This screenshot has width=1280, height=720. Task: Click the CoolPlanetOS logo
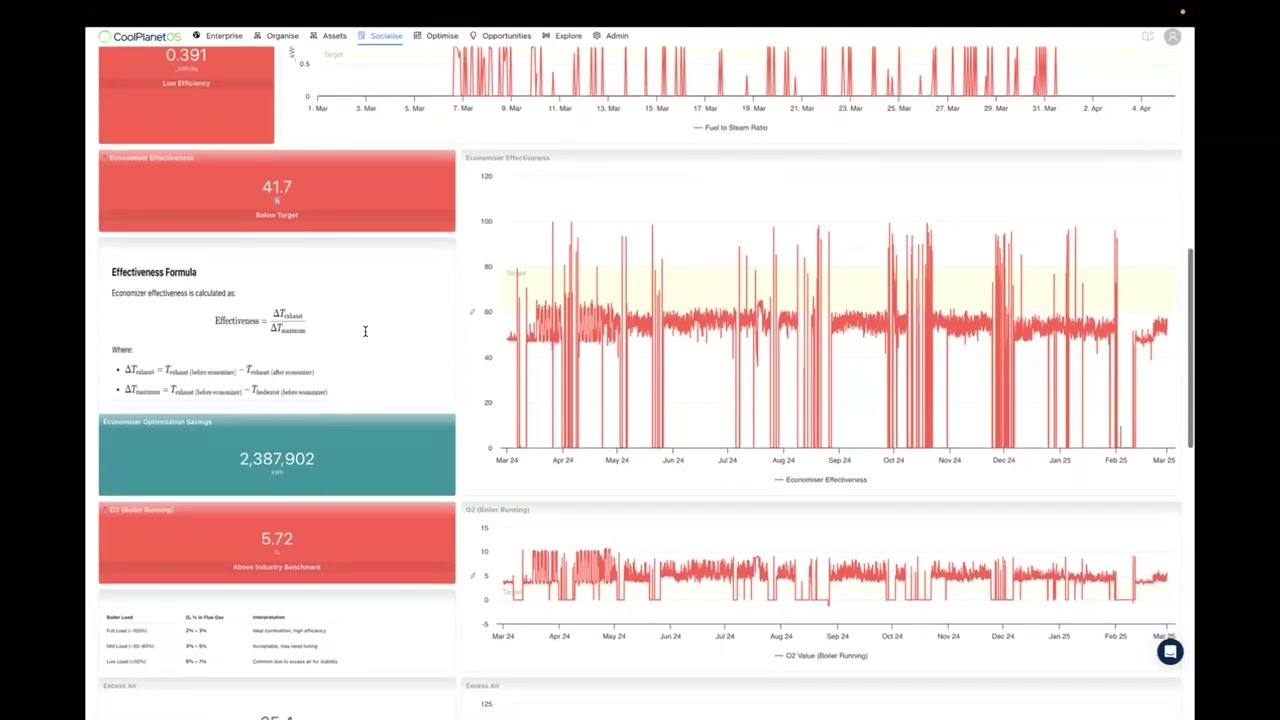(x=139, y=36)
